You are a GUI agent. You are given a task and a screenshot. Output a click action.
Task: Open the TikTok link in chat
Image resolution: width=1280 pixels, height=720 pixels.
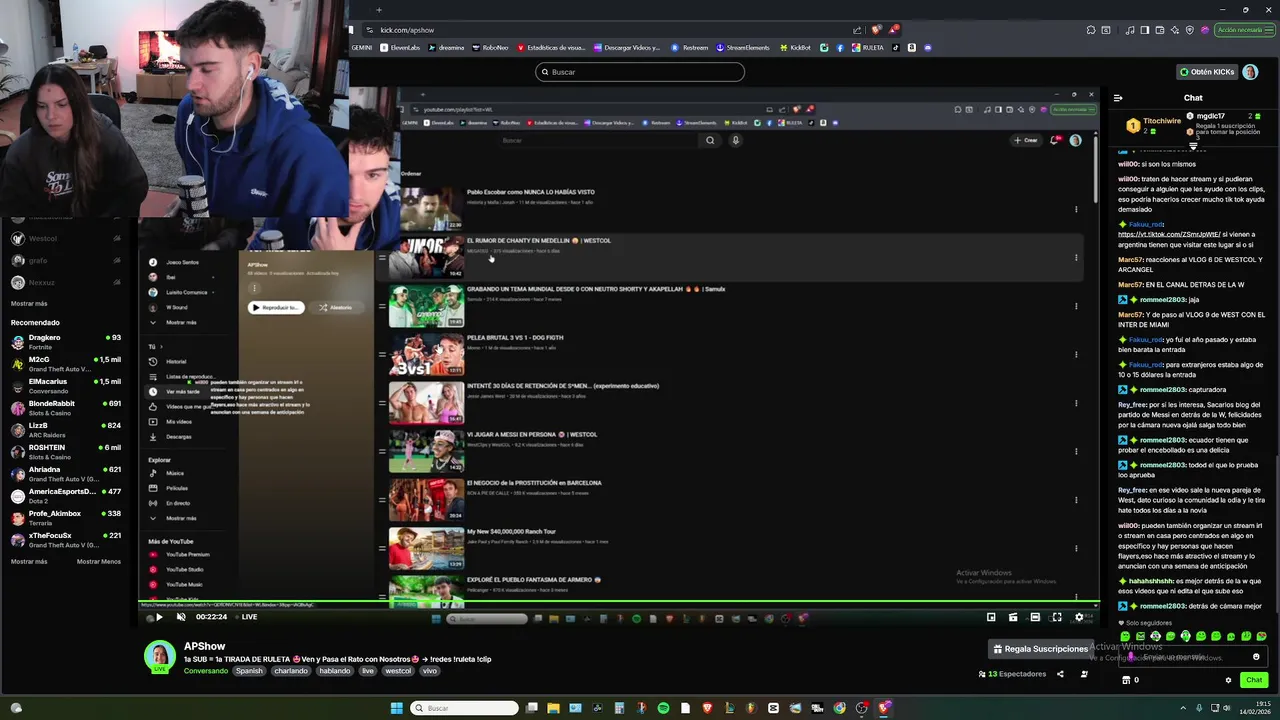point(1171,234)
